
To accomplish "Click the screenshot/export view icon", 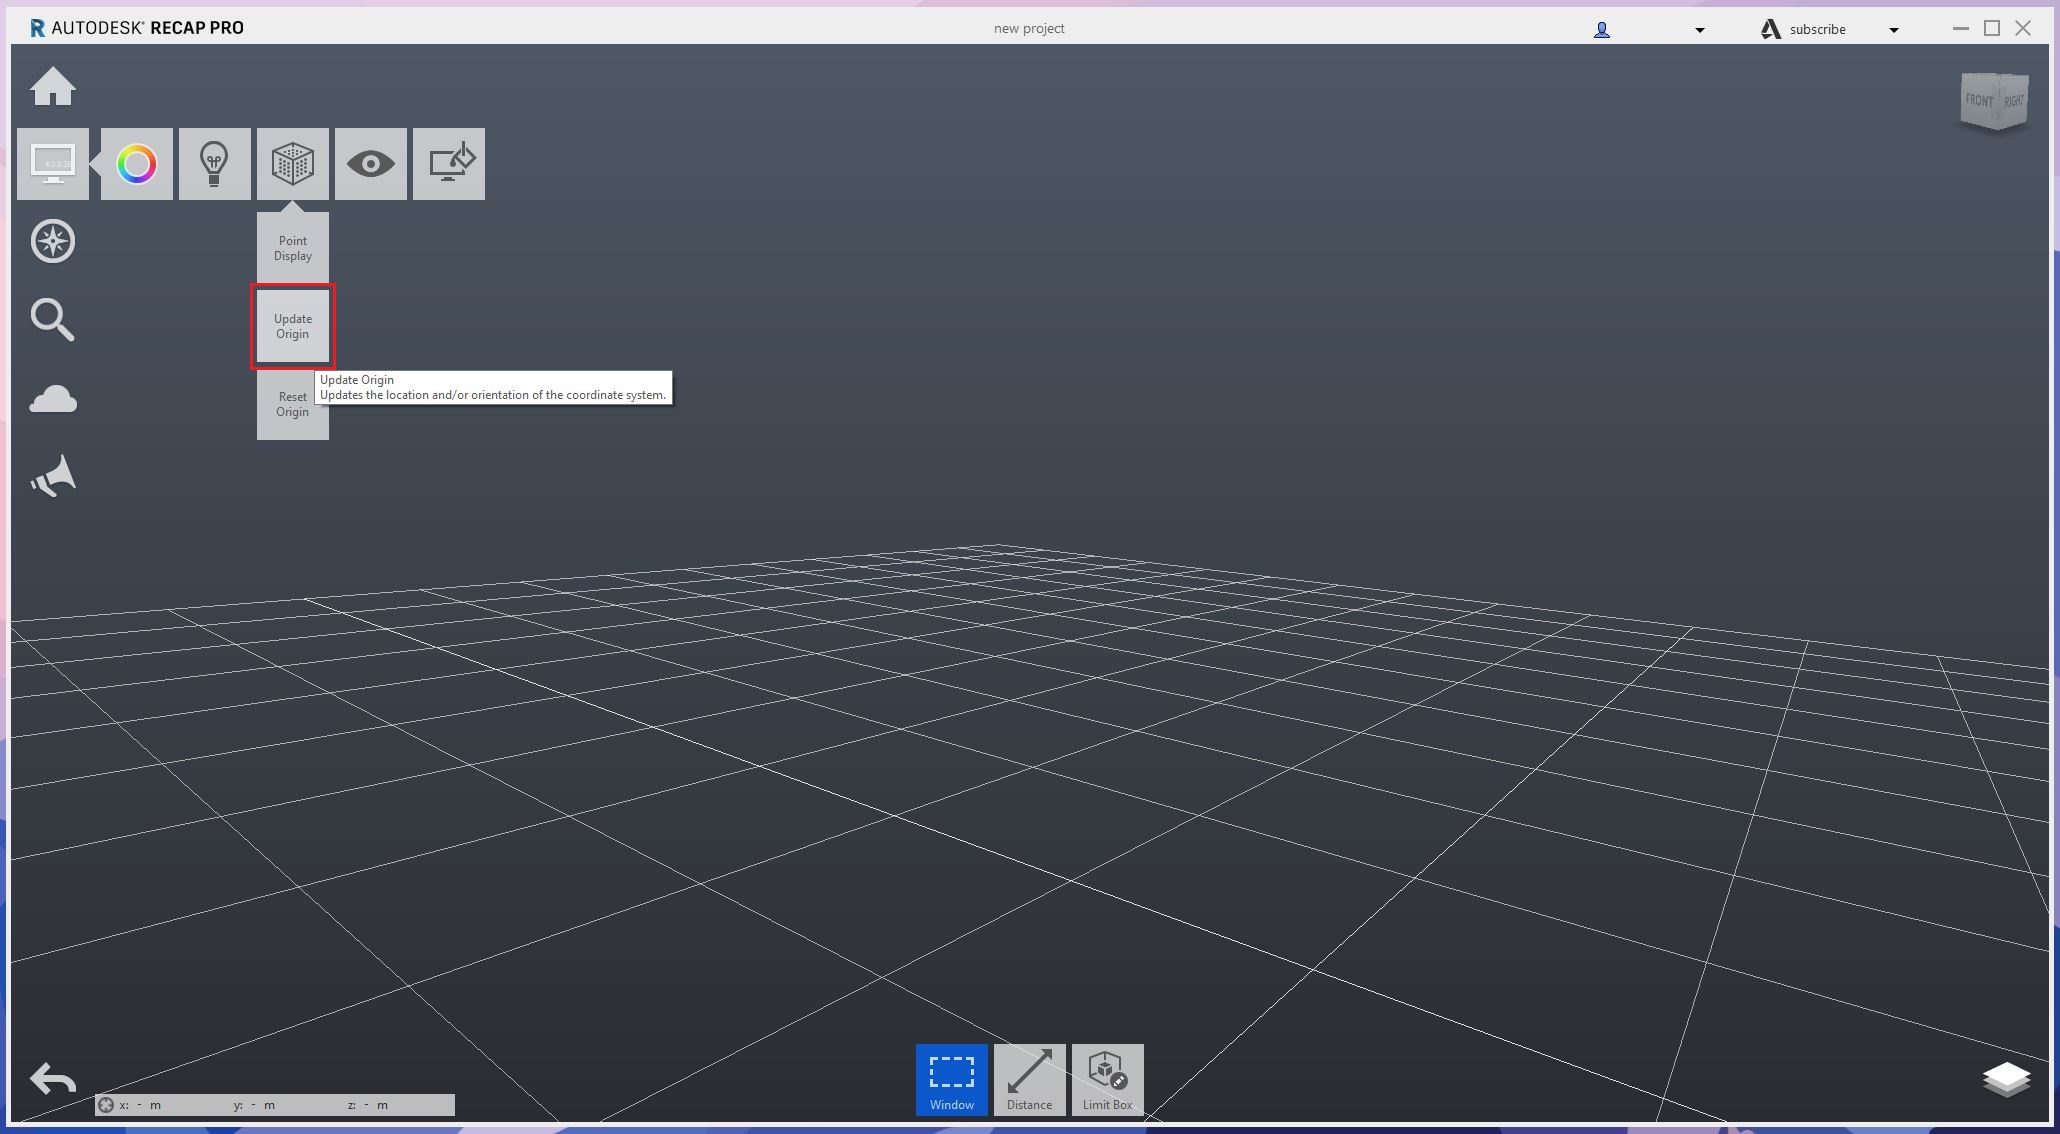I will coord(449,164).
